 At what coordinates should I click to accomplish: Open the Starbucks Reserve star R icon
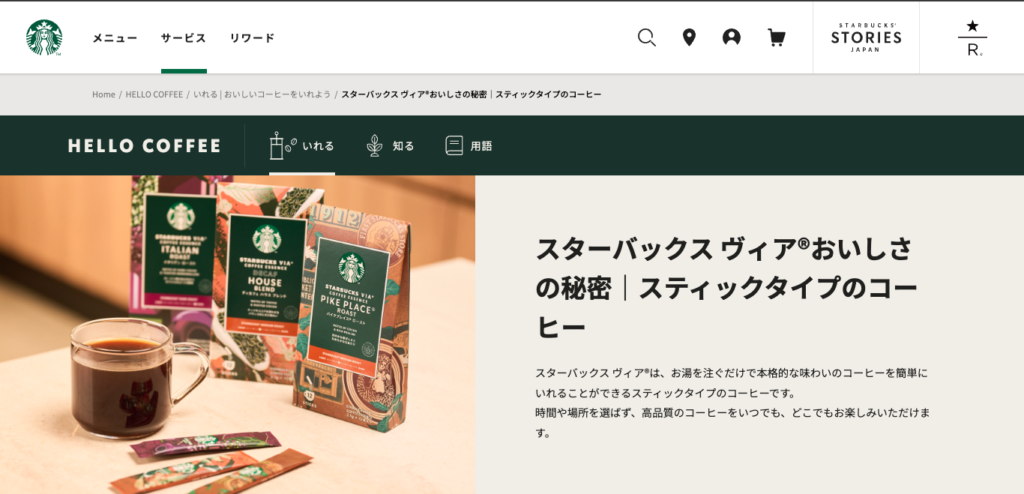coord(972,38)
